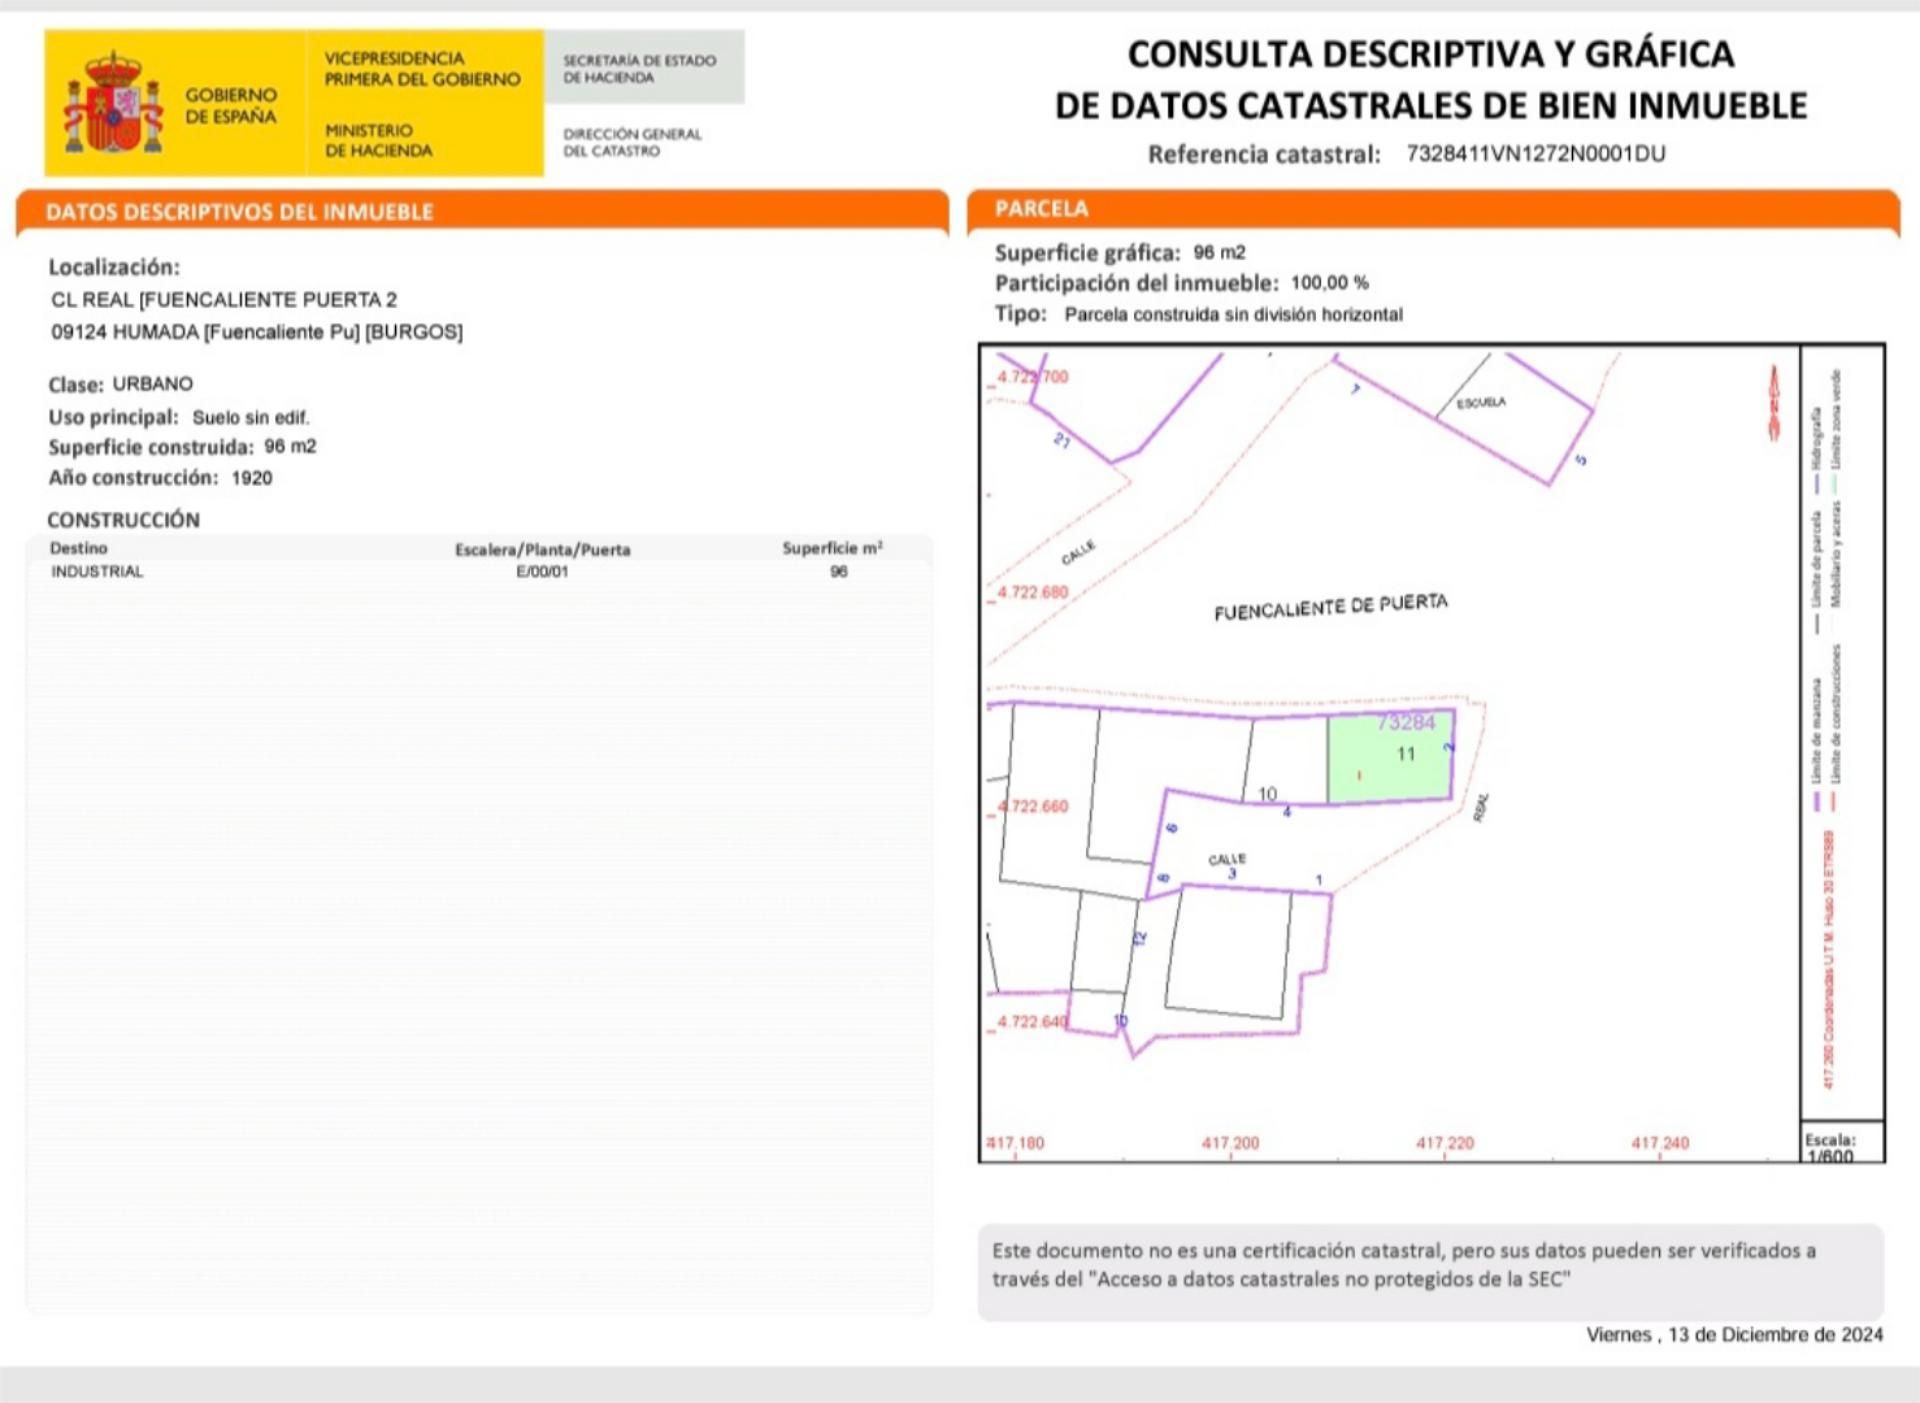Click the date 'Viernes, 13 de Diciembre de 2024'
1920x1403 pixels.
point(1734,1335)
